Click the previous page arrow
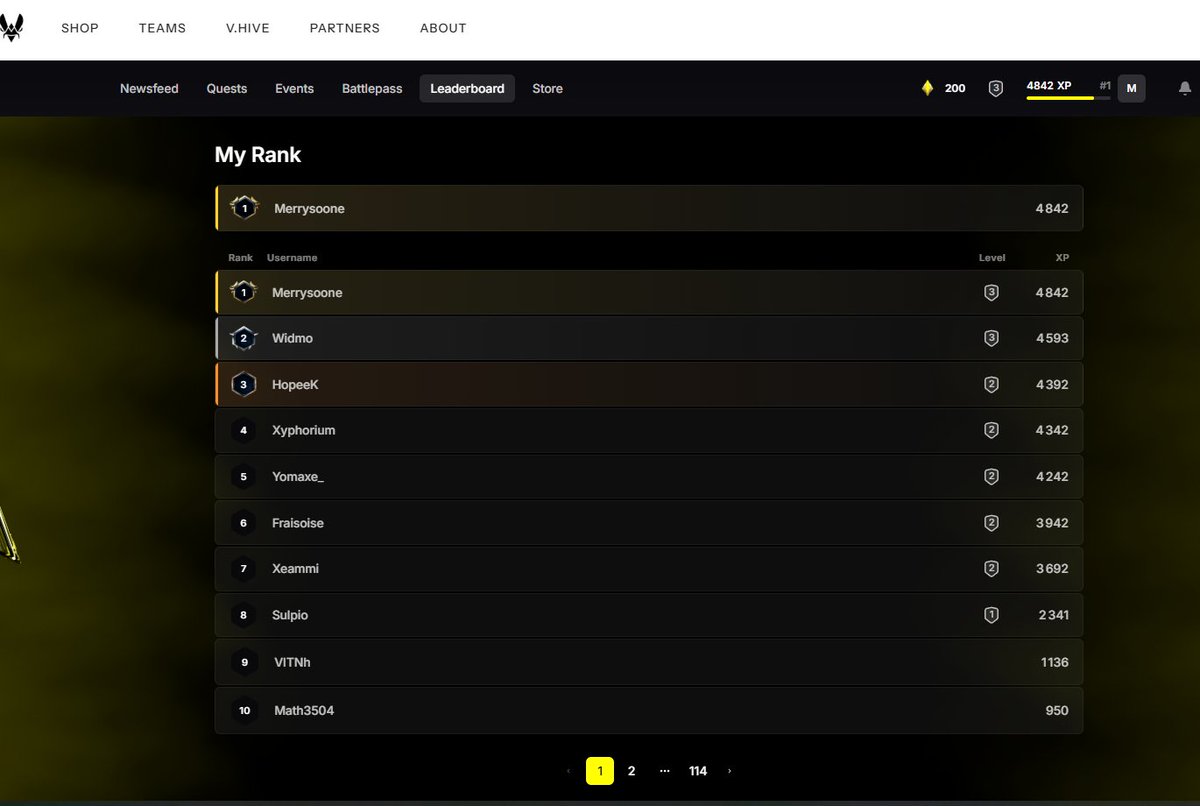The width and height of the screenshot is (1200, 806). coord(568,771)
